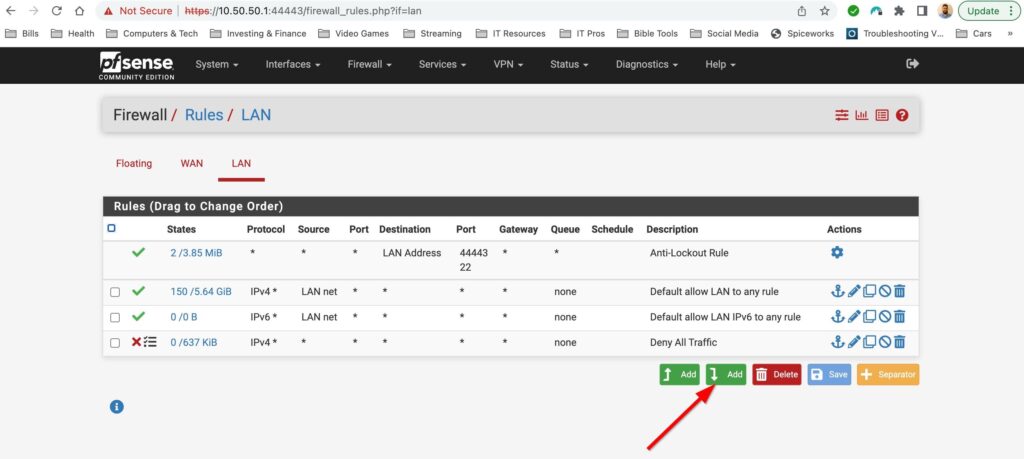
Task: Expand the Services menu
Action: (442, 64)
